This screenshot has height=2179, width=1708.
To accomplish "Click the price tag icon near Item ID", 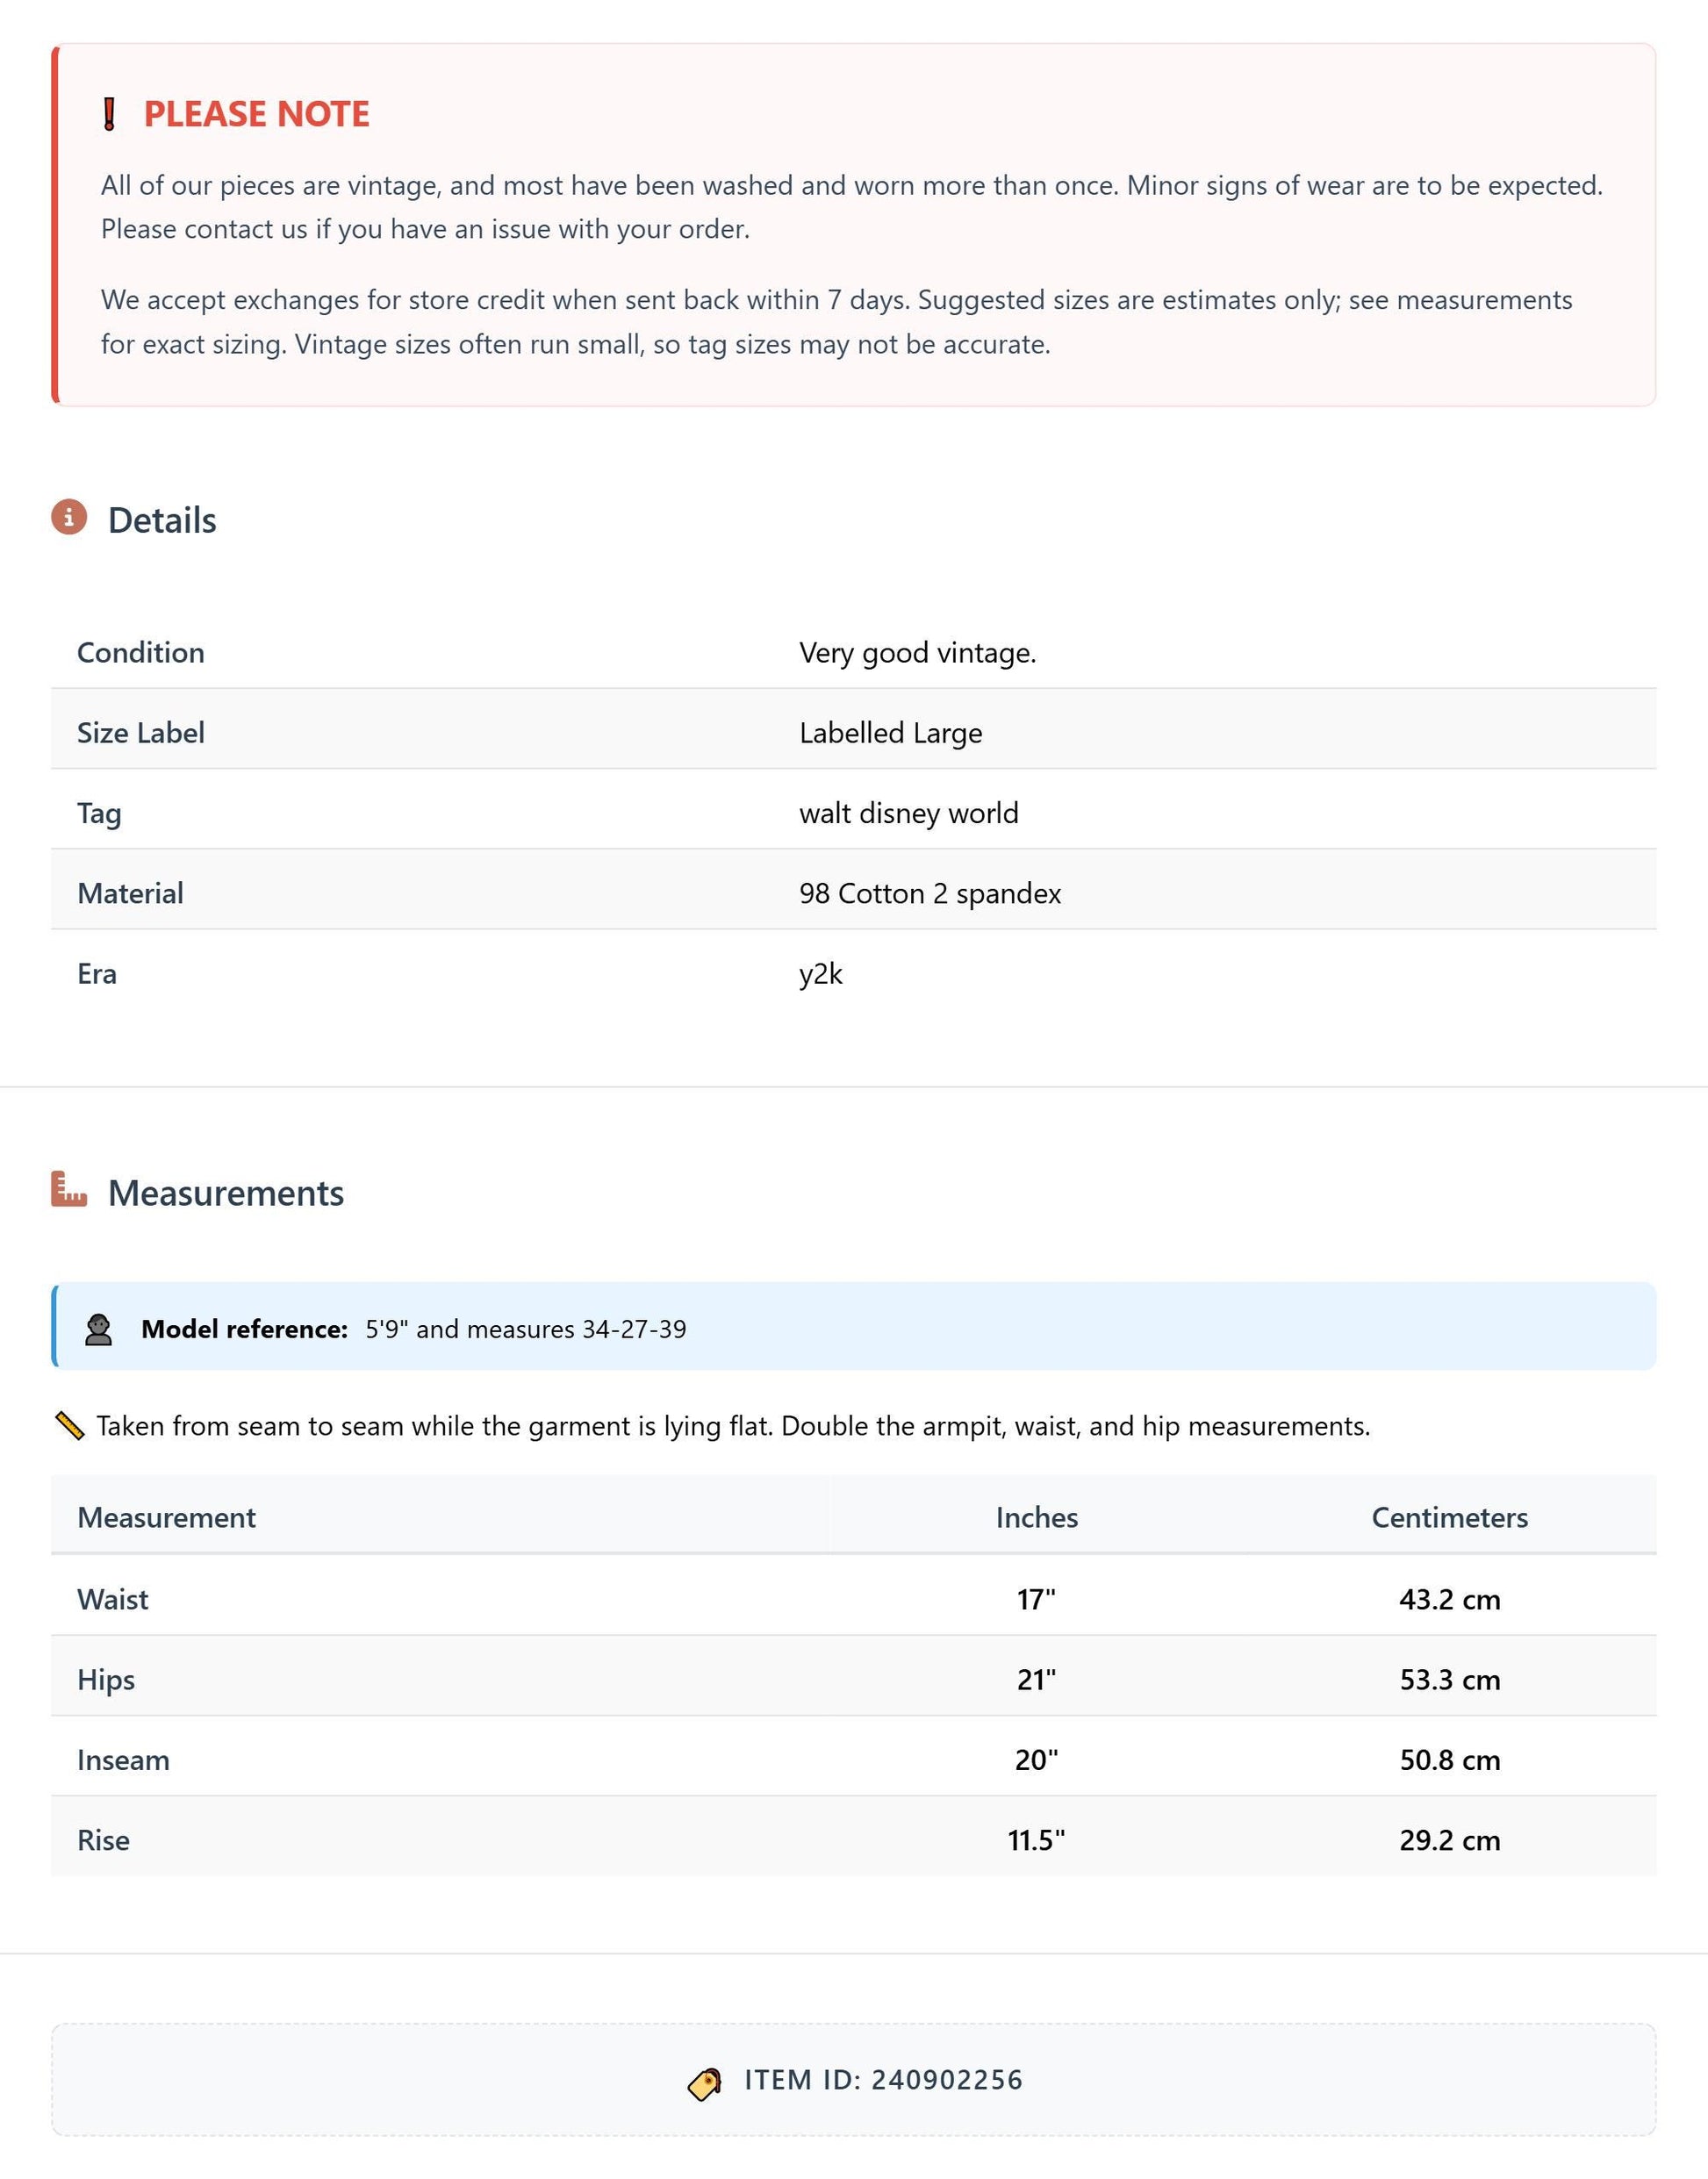I will (x=705, y=2084).
